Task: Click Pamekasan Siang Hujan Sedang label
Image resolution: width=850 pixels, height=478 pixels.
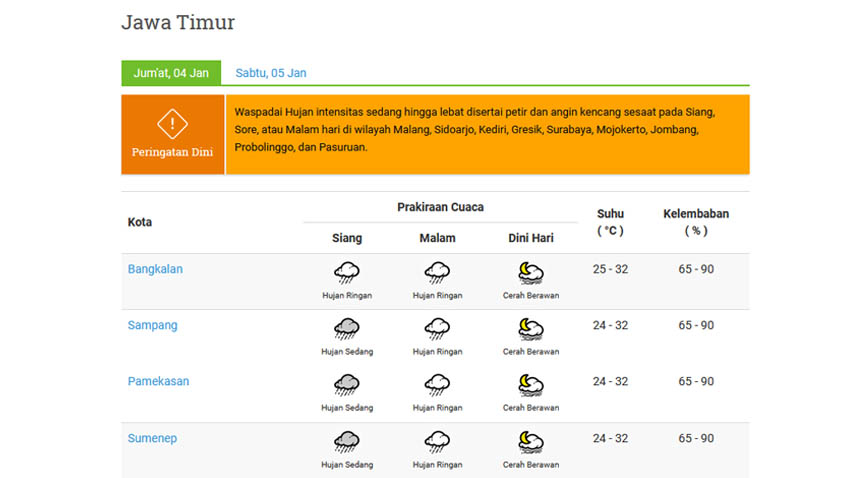Action: 347,408
